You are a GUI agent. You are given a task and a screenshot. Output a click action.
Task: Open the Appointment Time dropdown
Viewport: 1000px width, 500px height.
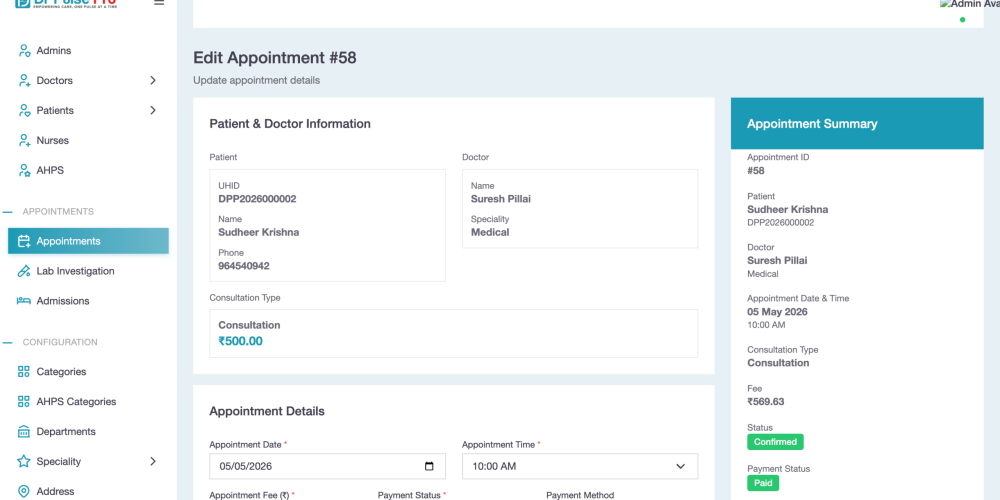580,466
